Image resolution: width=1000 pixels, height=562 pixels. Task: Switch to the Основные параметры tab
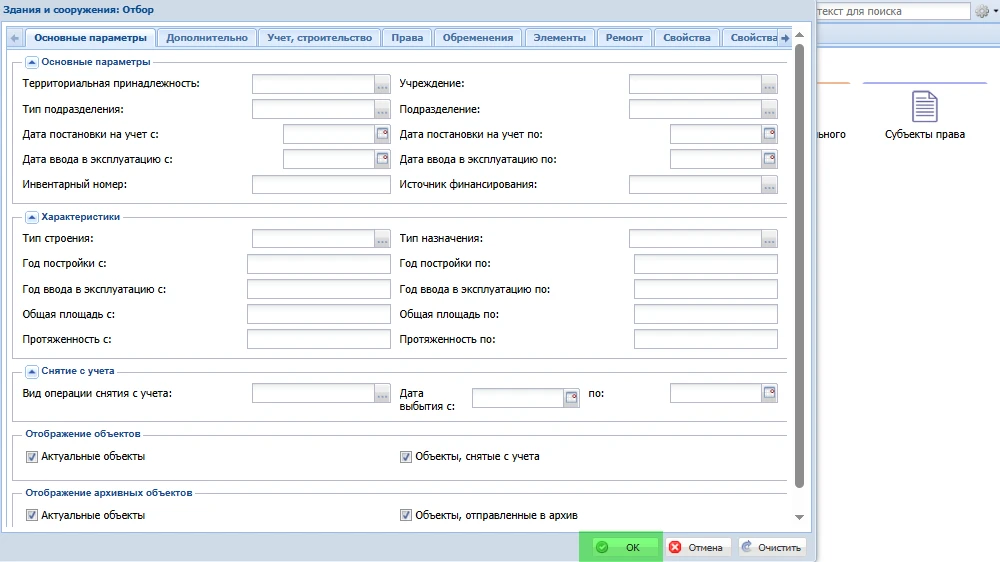point(91,38)
